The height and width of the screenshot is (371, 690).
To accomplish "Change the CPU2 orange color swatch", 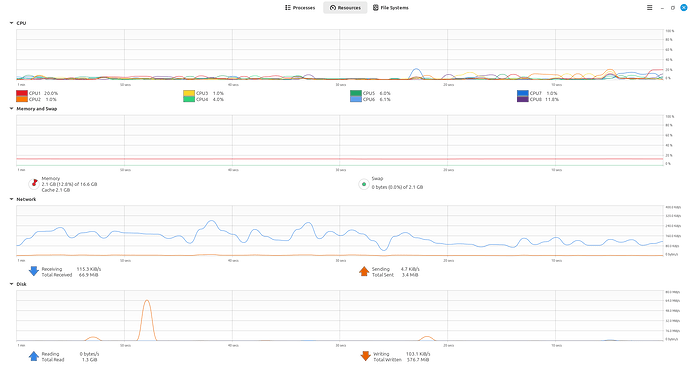I will click(22, 99).
